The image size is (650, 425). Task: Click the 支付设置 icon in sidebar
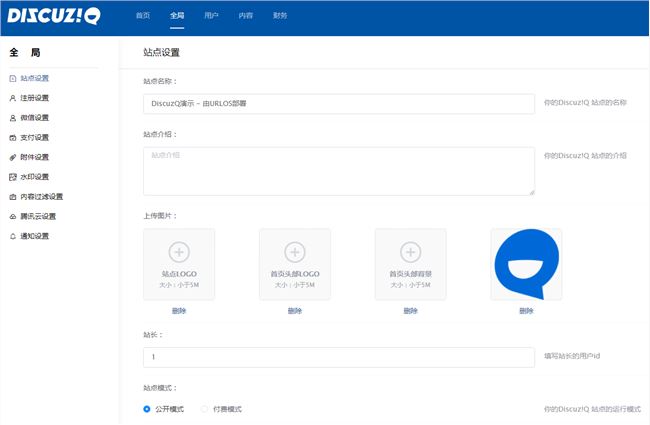pos(12,137)
